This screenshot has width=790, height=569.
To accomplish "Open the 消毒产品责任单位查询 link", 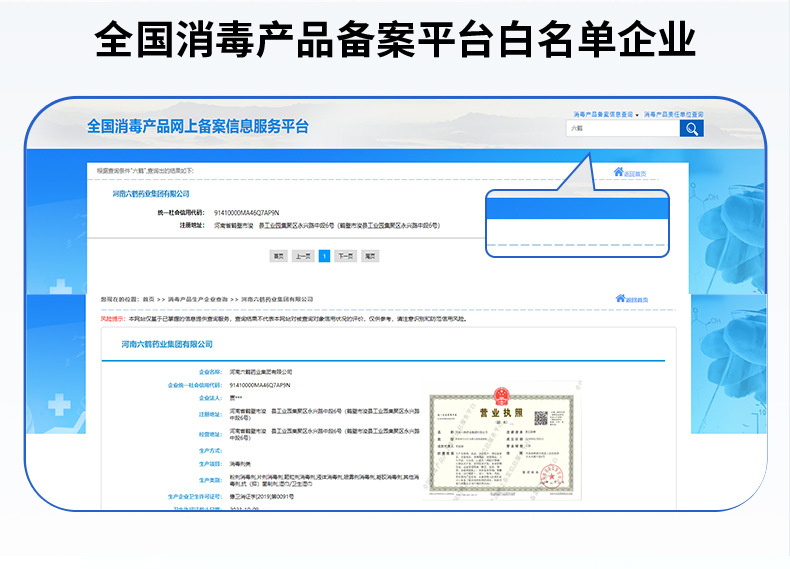I will coord(673,114).
